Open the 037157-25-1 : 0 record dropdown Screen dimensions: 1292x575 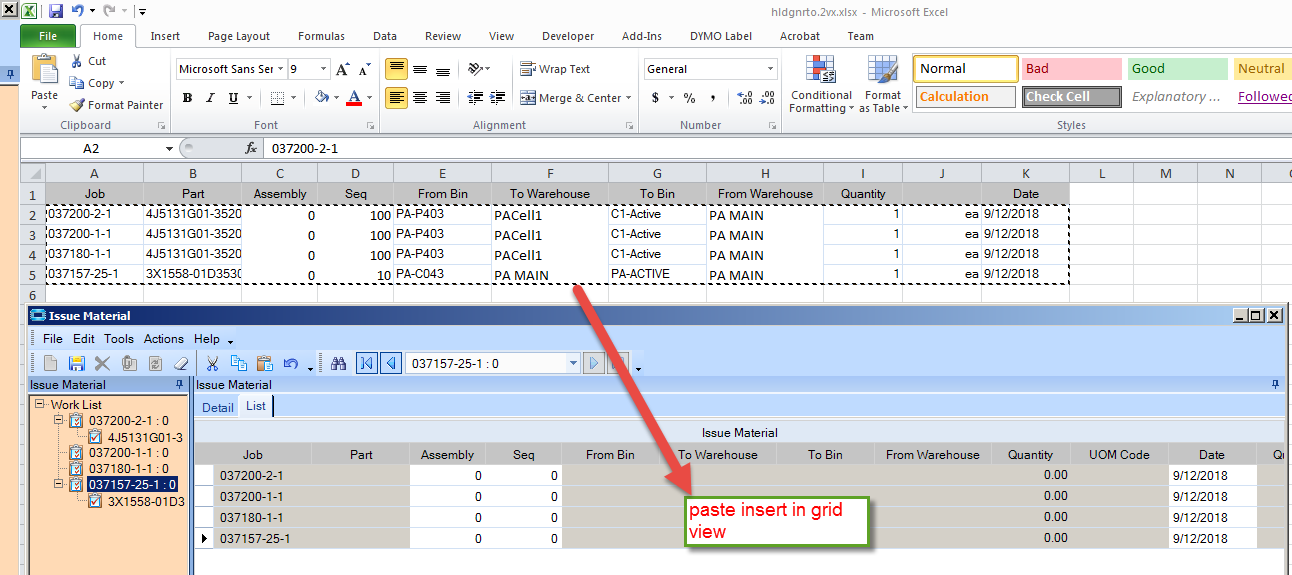pyautogui.click(x=573, y=363)
